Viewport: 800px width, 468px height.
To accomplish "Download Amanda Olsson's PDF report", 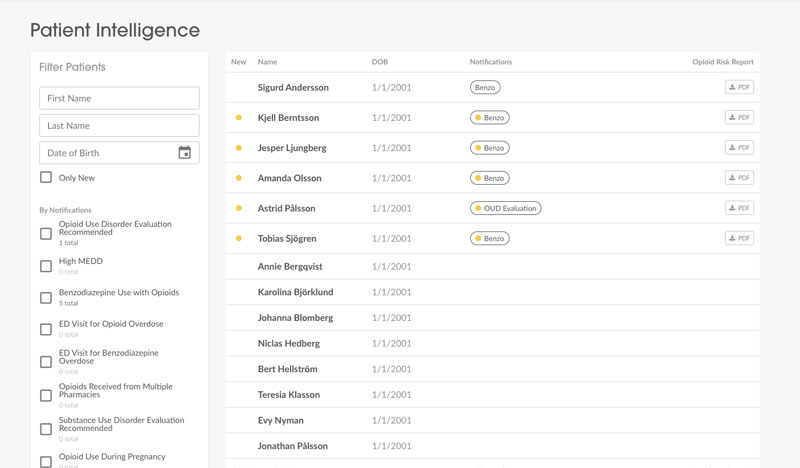I will click(x=739, y=178).
